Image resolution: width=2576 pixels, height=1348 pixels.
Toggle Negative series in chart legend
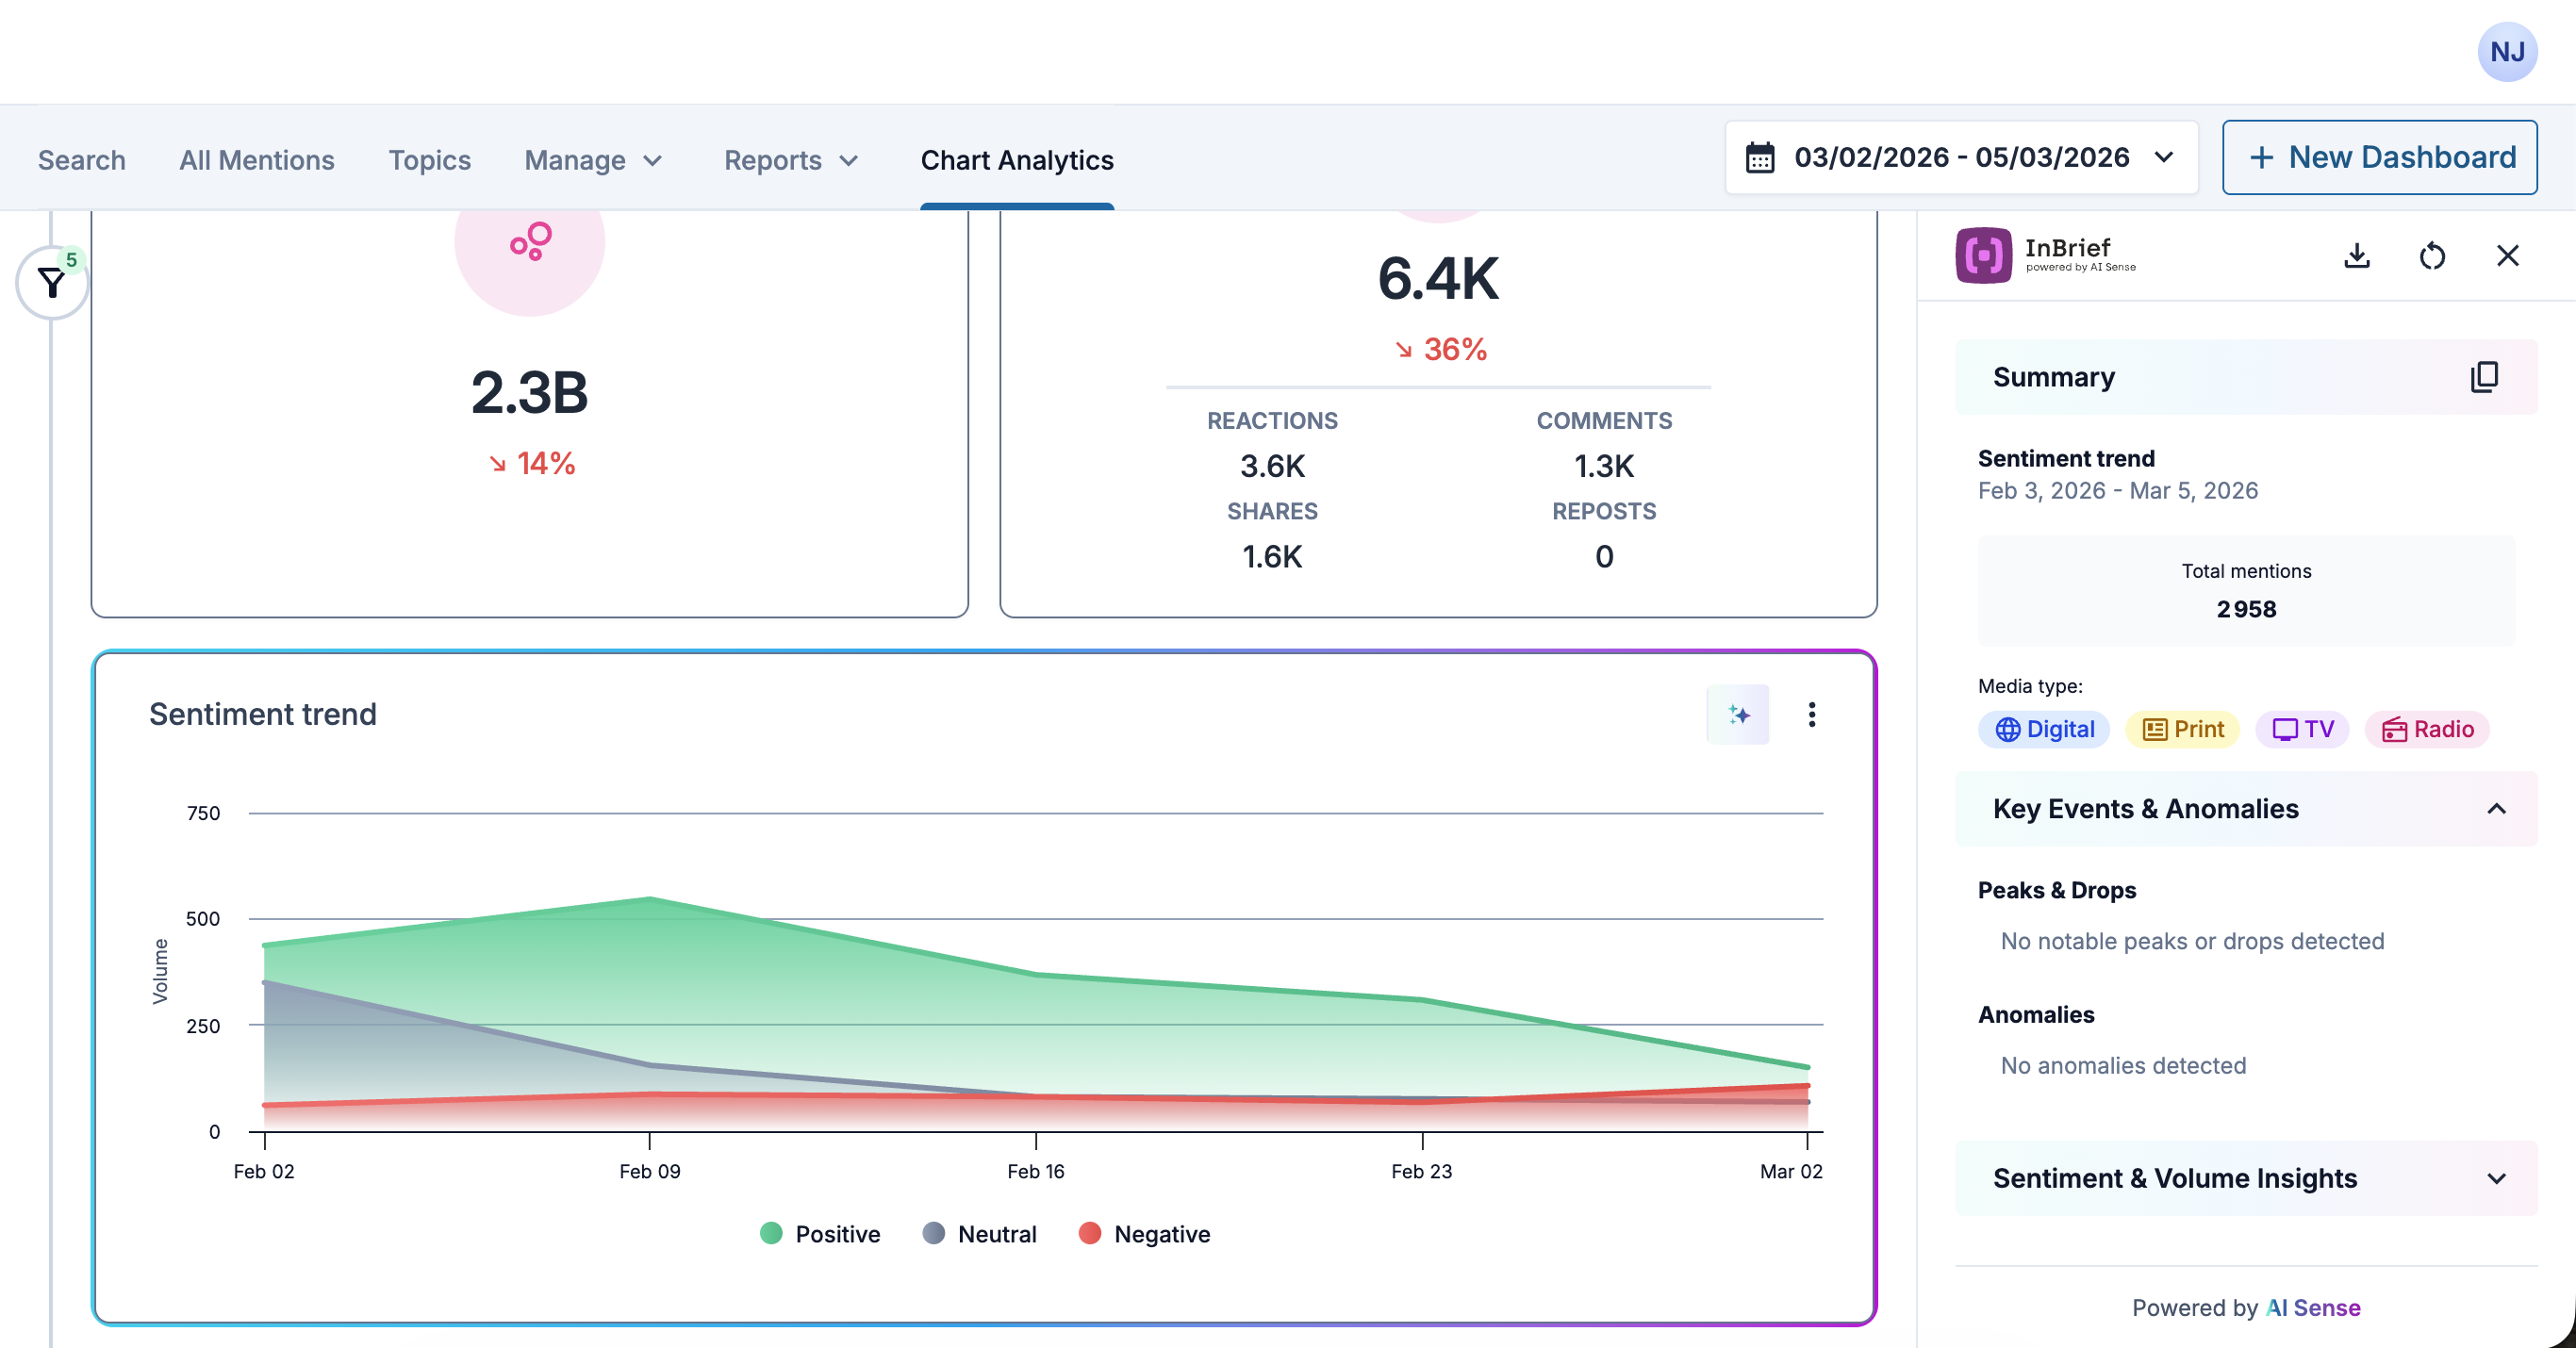(1144, 1233)
